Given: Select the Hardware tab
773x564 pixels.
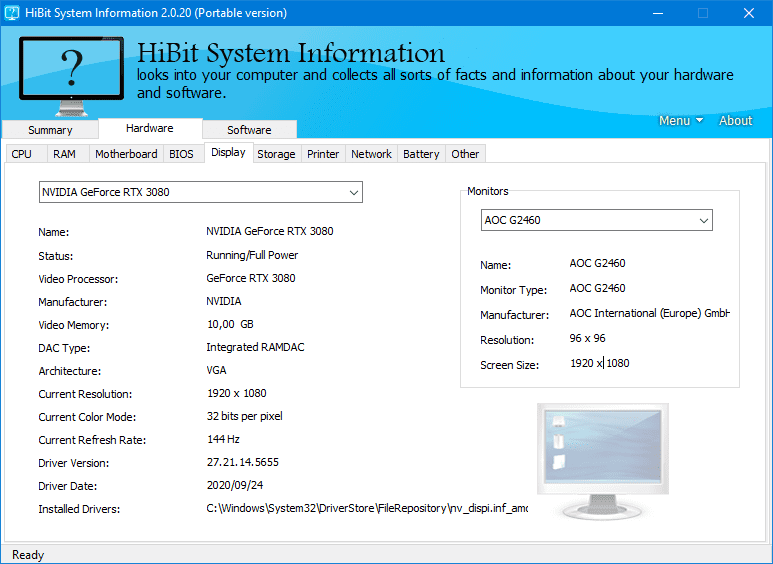Looking at the screenshot, I should tap(150, 129).
